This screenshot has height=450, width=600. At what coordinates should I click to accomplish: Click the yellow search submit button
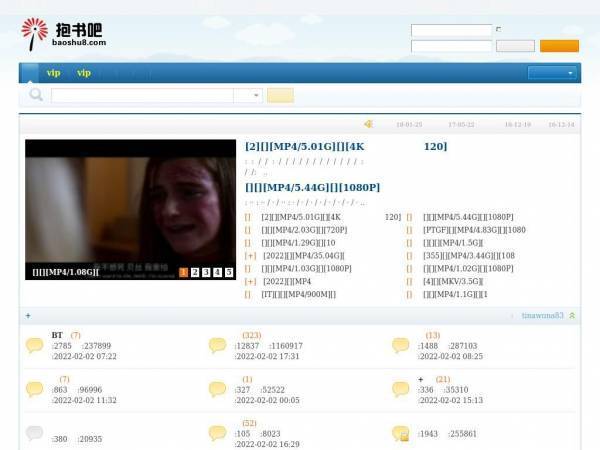tap(280, 95)
